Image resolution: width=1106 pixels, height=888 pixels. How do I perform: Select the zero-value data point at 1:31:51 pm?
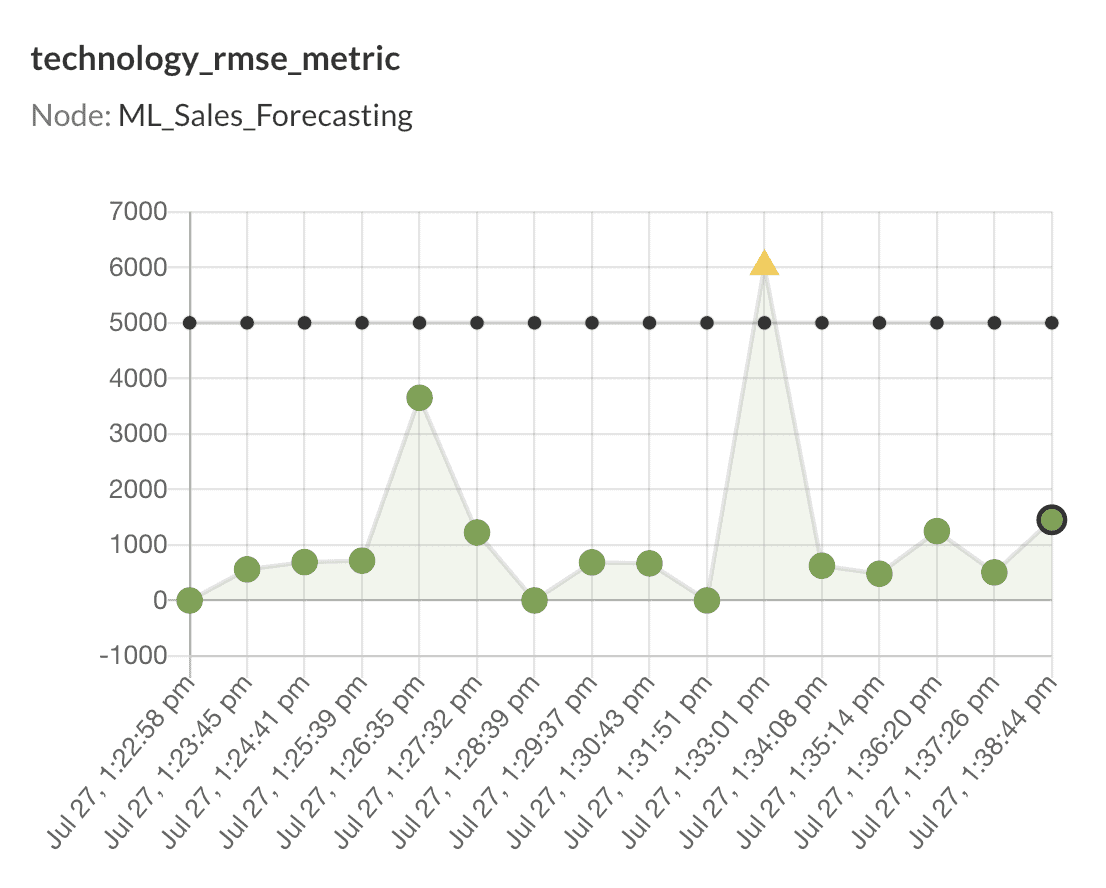coord(707,600)
